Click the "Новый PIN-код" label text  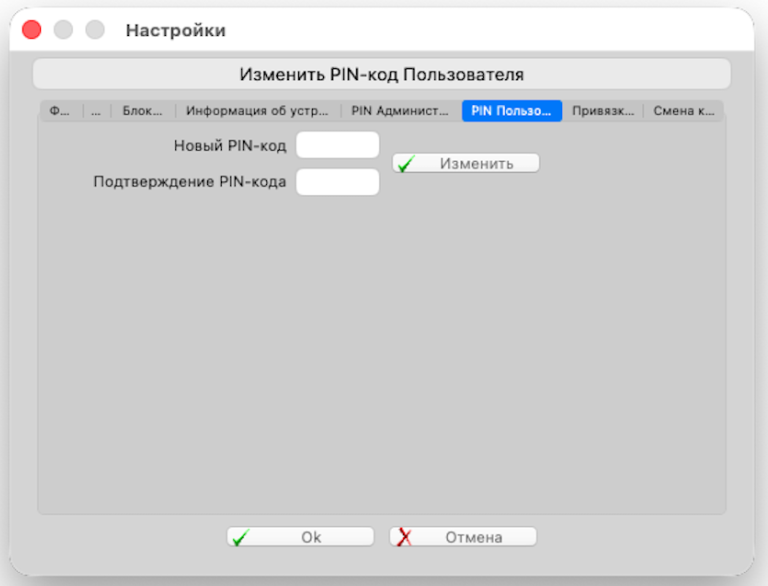(x=230, y=146)
